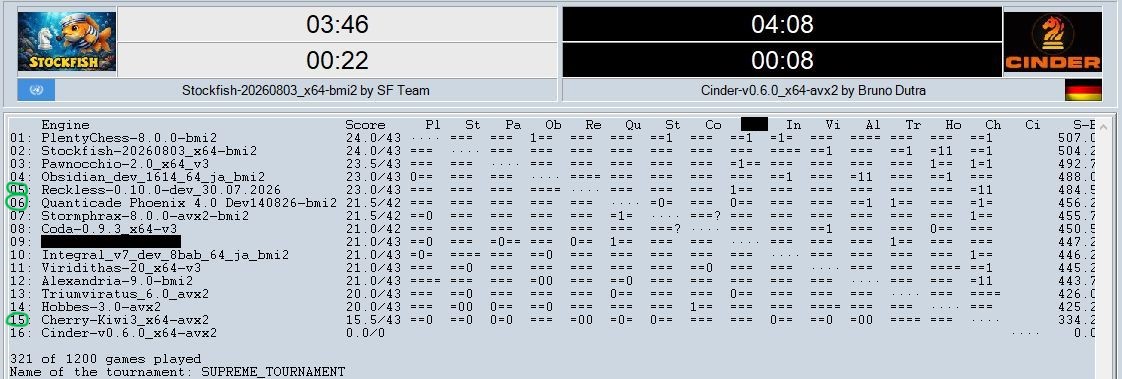Click the 'Co' column header
The width and height of the screenshot is (1122, 379).
tap(713, 125)
